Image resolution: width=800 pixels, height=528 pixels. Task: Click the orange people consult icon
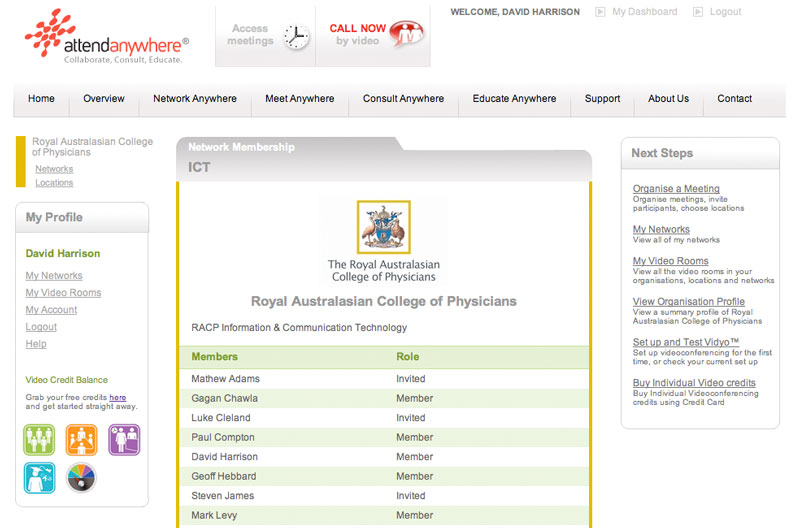[x=81, y=439]
